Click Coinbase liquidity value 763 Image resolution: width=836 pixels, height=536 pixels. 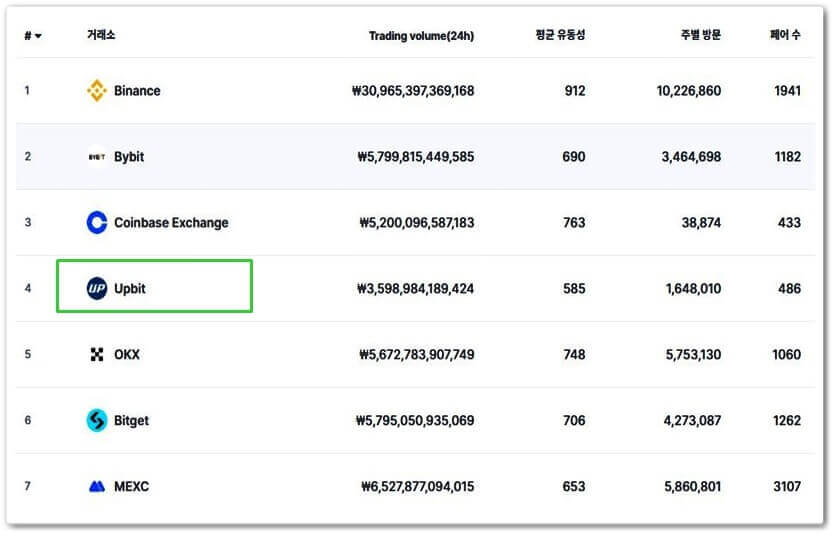(574, 223)
